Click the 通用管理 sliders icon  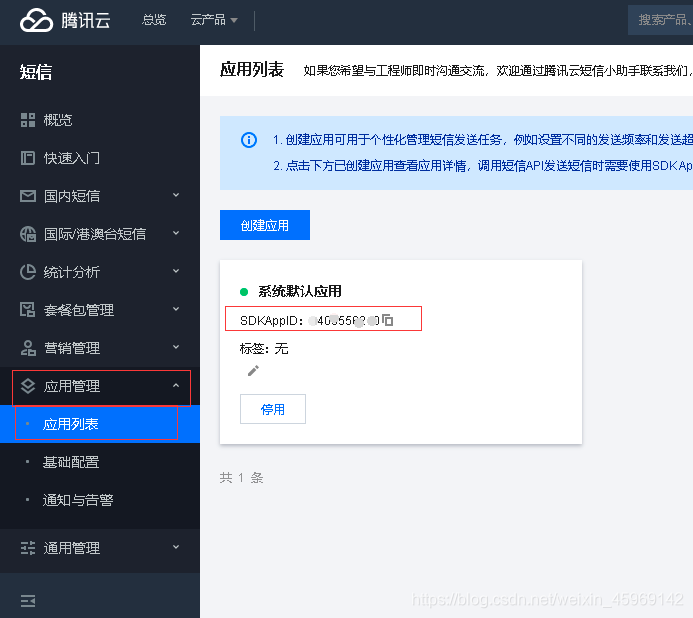point(28,548)
